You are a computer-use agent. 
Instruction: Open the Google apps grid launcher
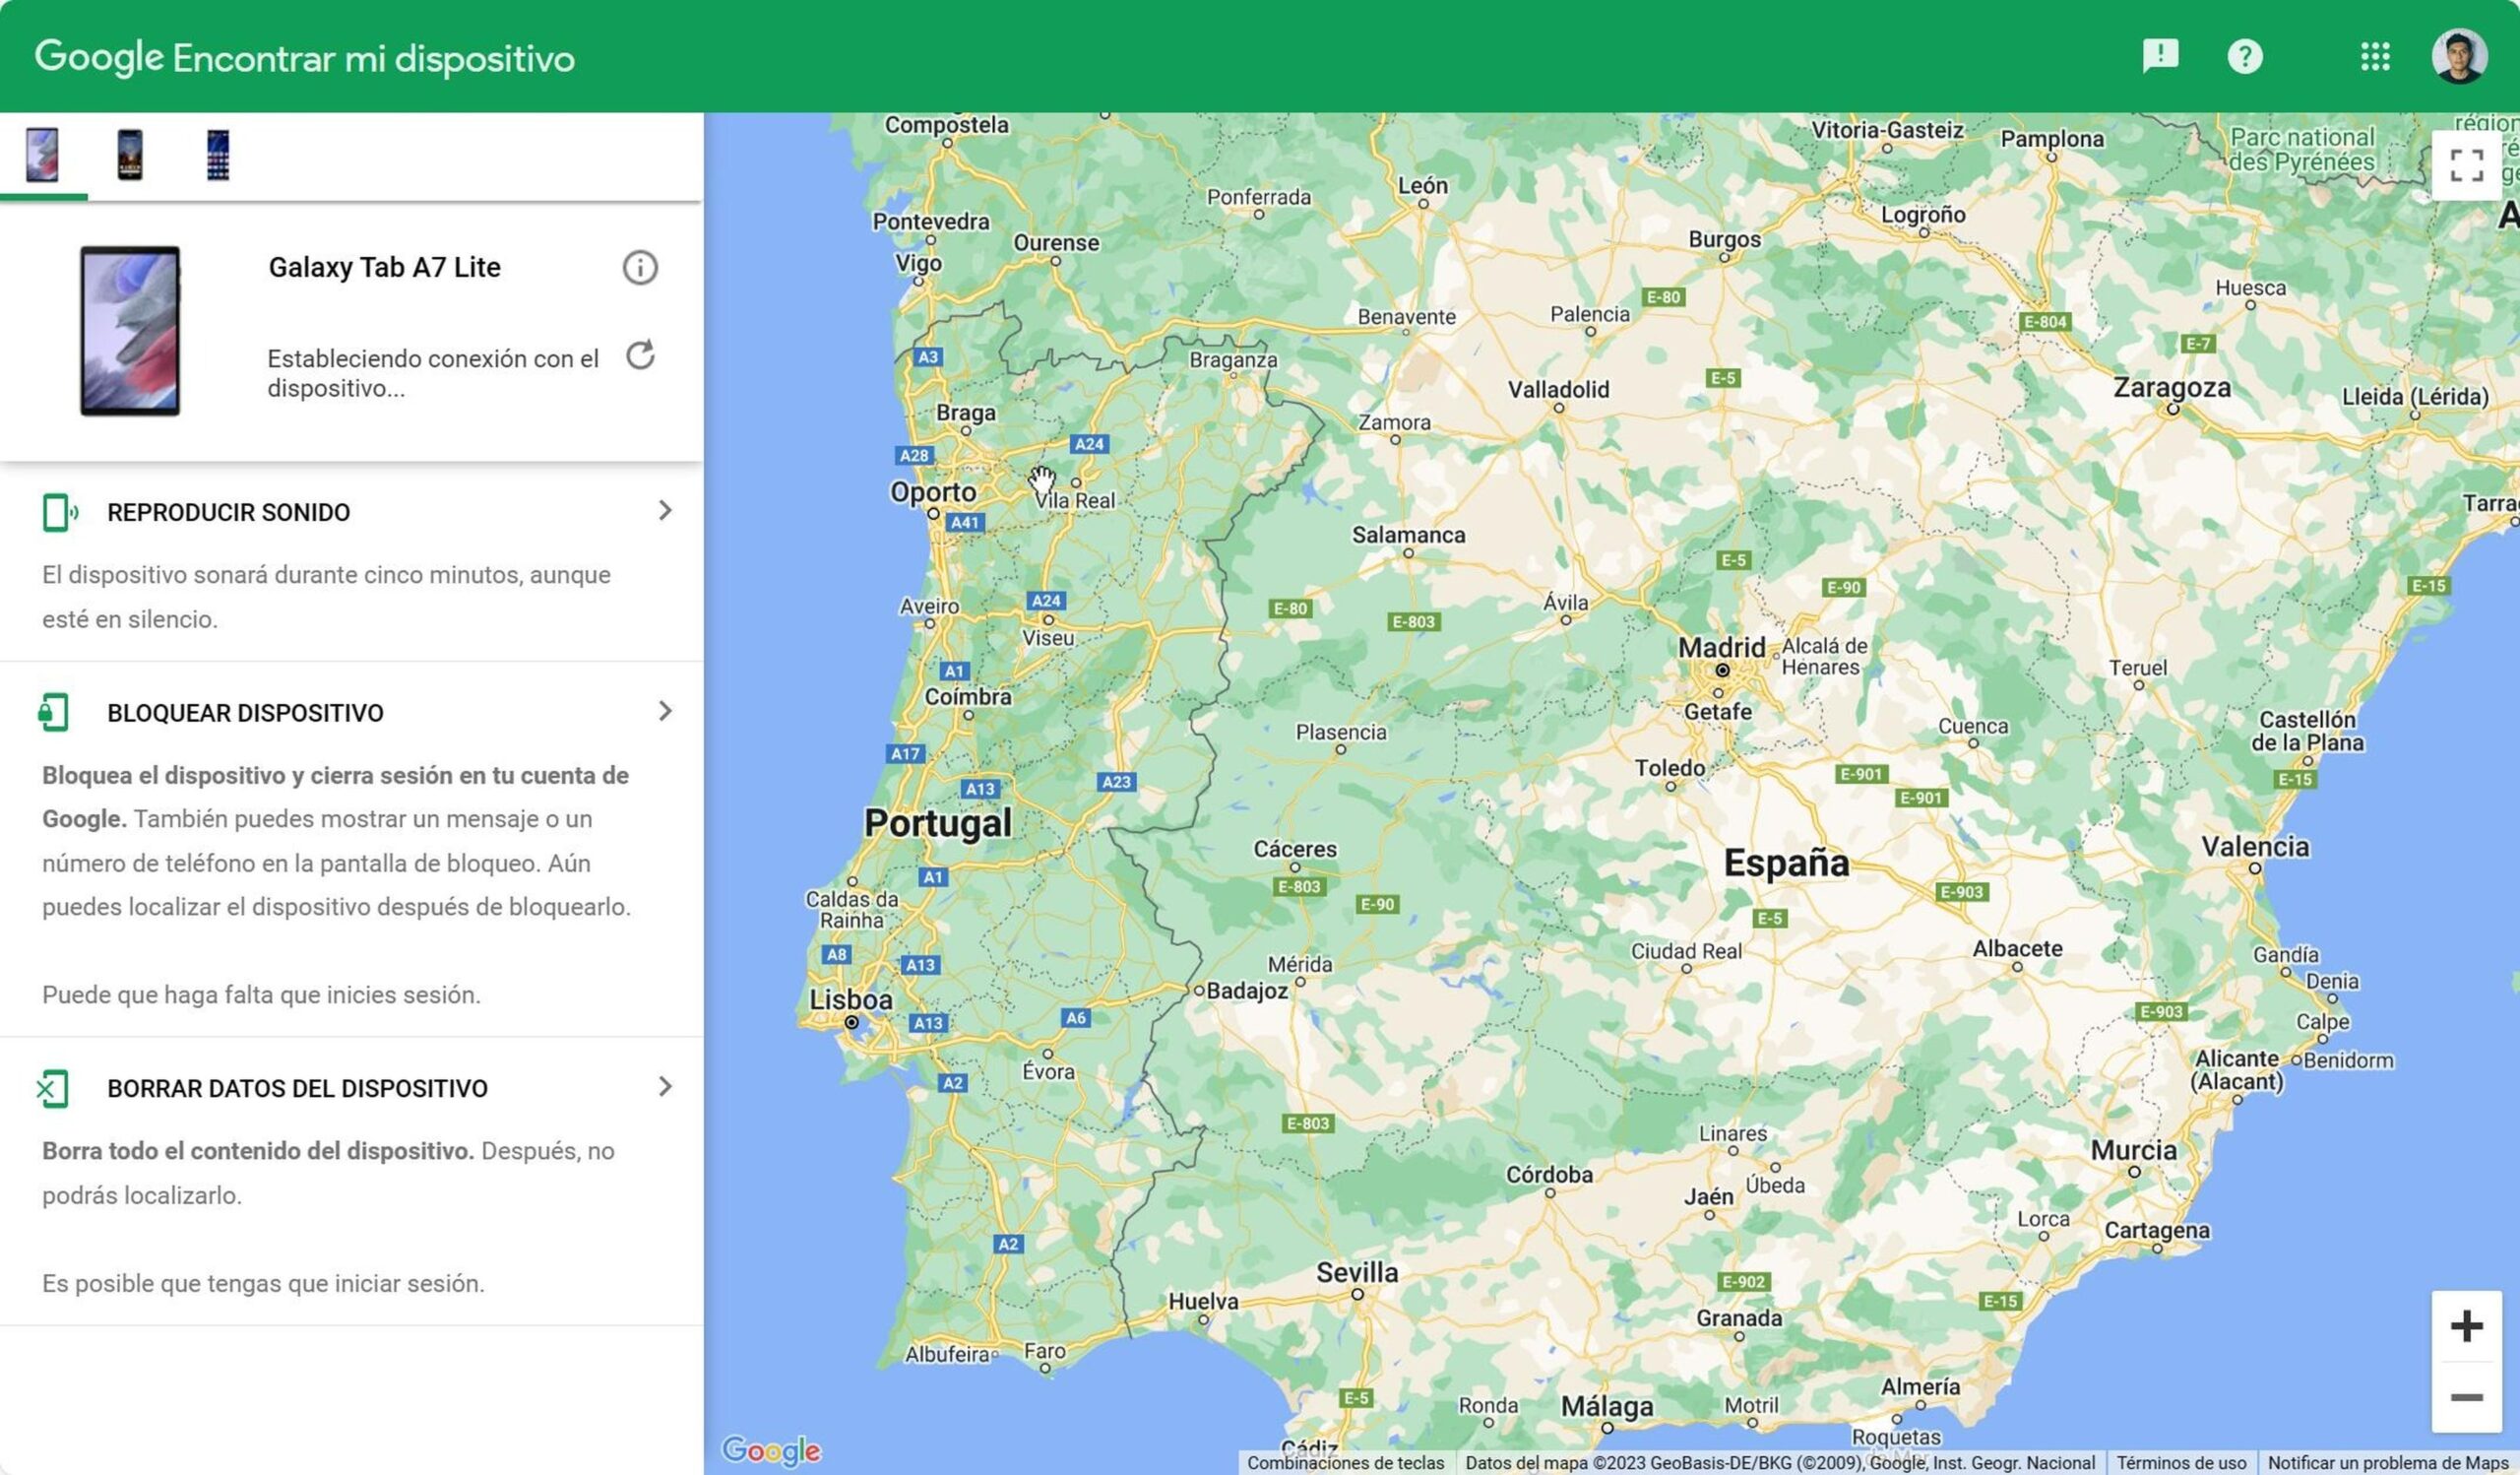click(x=2375, y=56)
